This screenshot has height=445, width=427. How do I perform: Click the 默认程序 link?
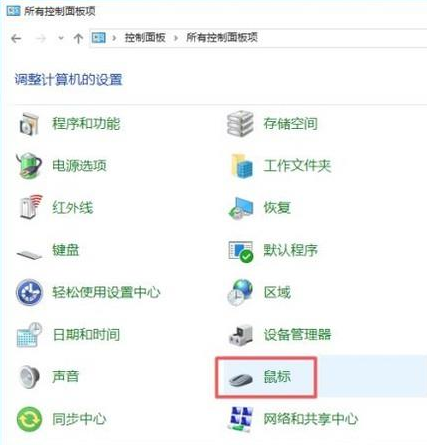coord(290,250)
